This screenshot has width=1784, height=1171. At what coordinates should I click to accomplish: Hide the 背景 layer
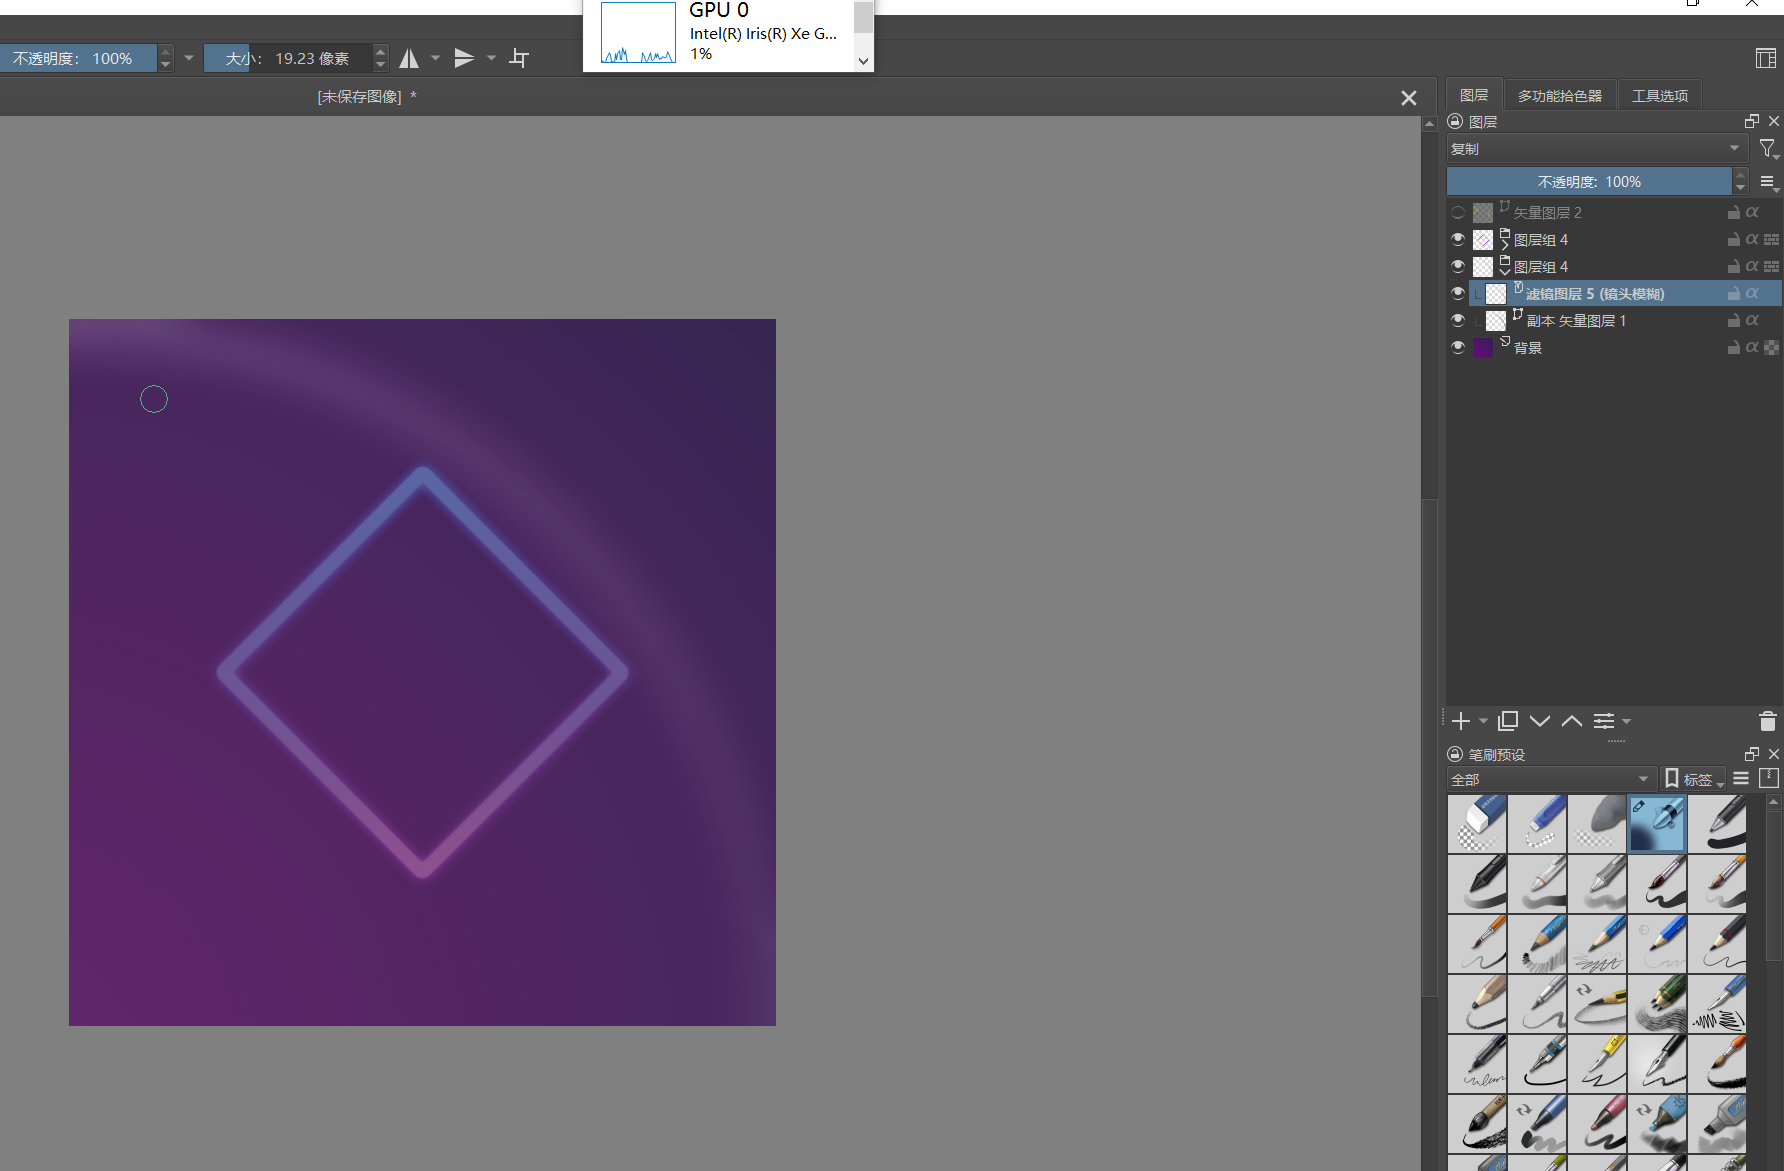pyautogui.click(x=1458, y=347)
